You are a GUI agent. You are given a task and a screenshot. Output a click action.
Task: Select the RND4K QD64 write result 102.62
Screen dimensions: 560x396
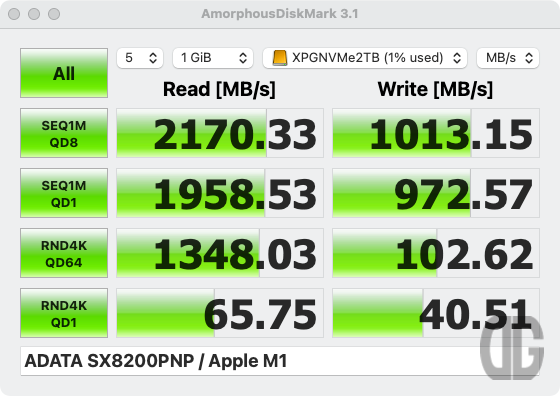[x=436, y=253]
